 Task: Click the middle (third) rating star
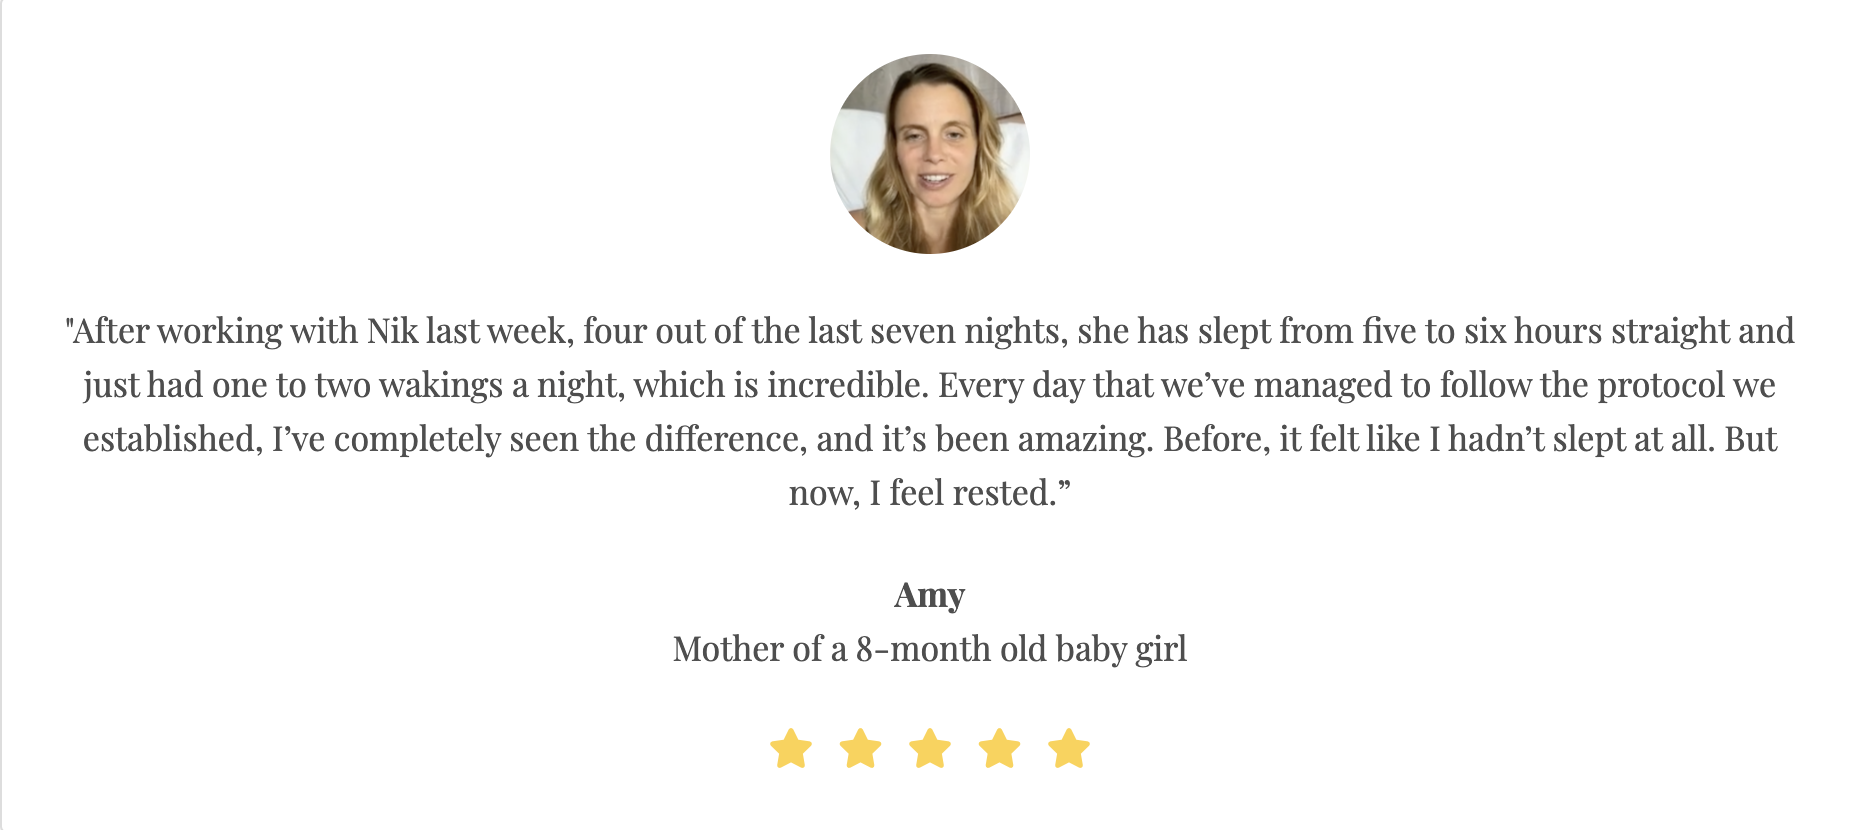(930, 748)
